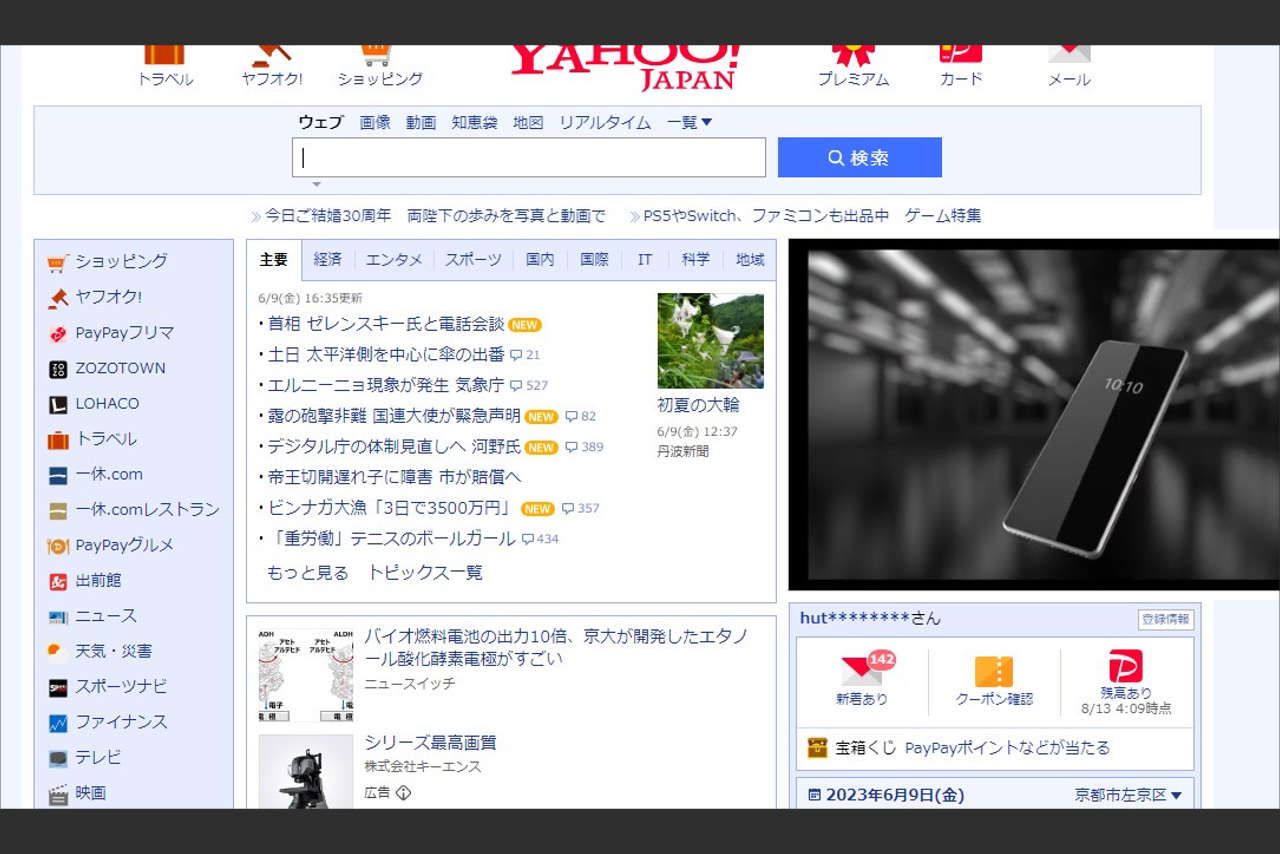The height and width of the screenshot is (854, 1280).
Task: Expand search suggestions arrow below search box
Action: click(316, 185)
